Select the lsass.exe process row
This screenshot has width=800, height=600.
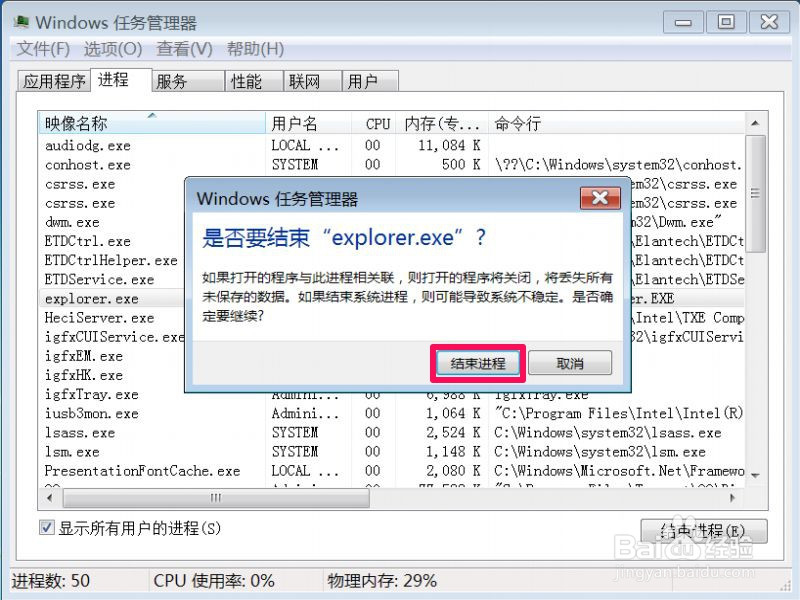click(391, 433)
